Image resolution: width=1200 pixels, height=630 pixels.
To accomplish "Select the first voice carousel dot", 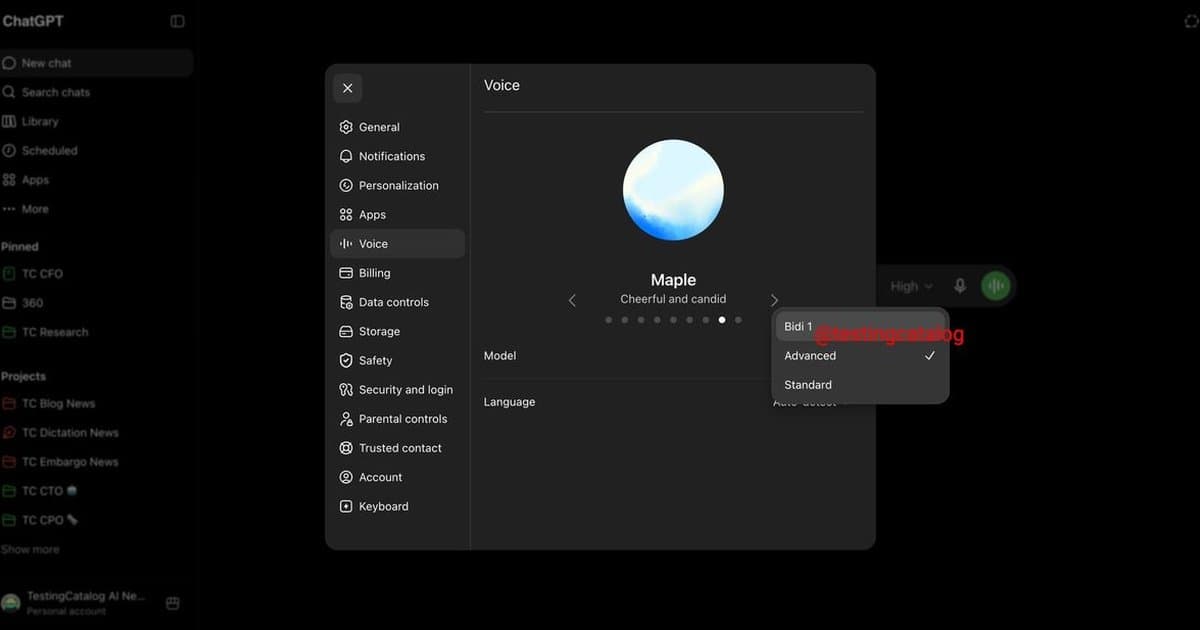I will 609,320.
